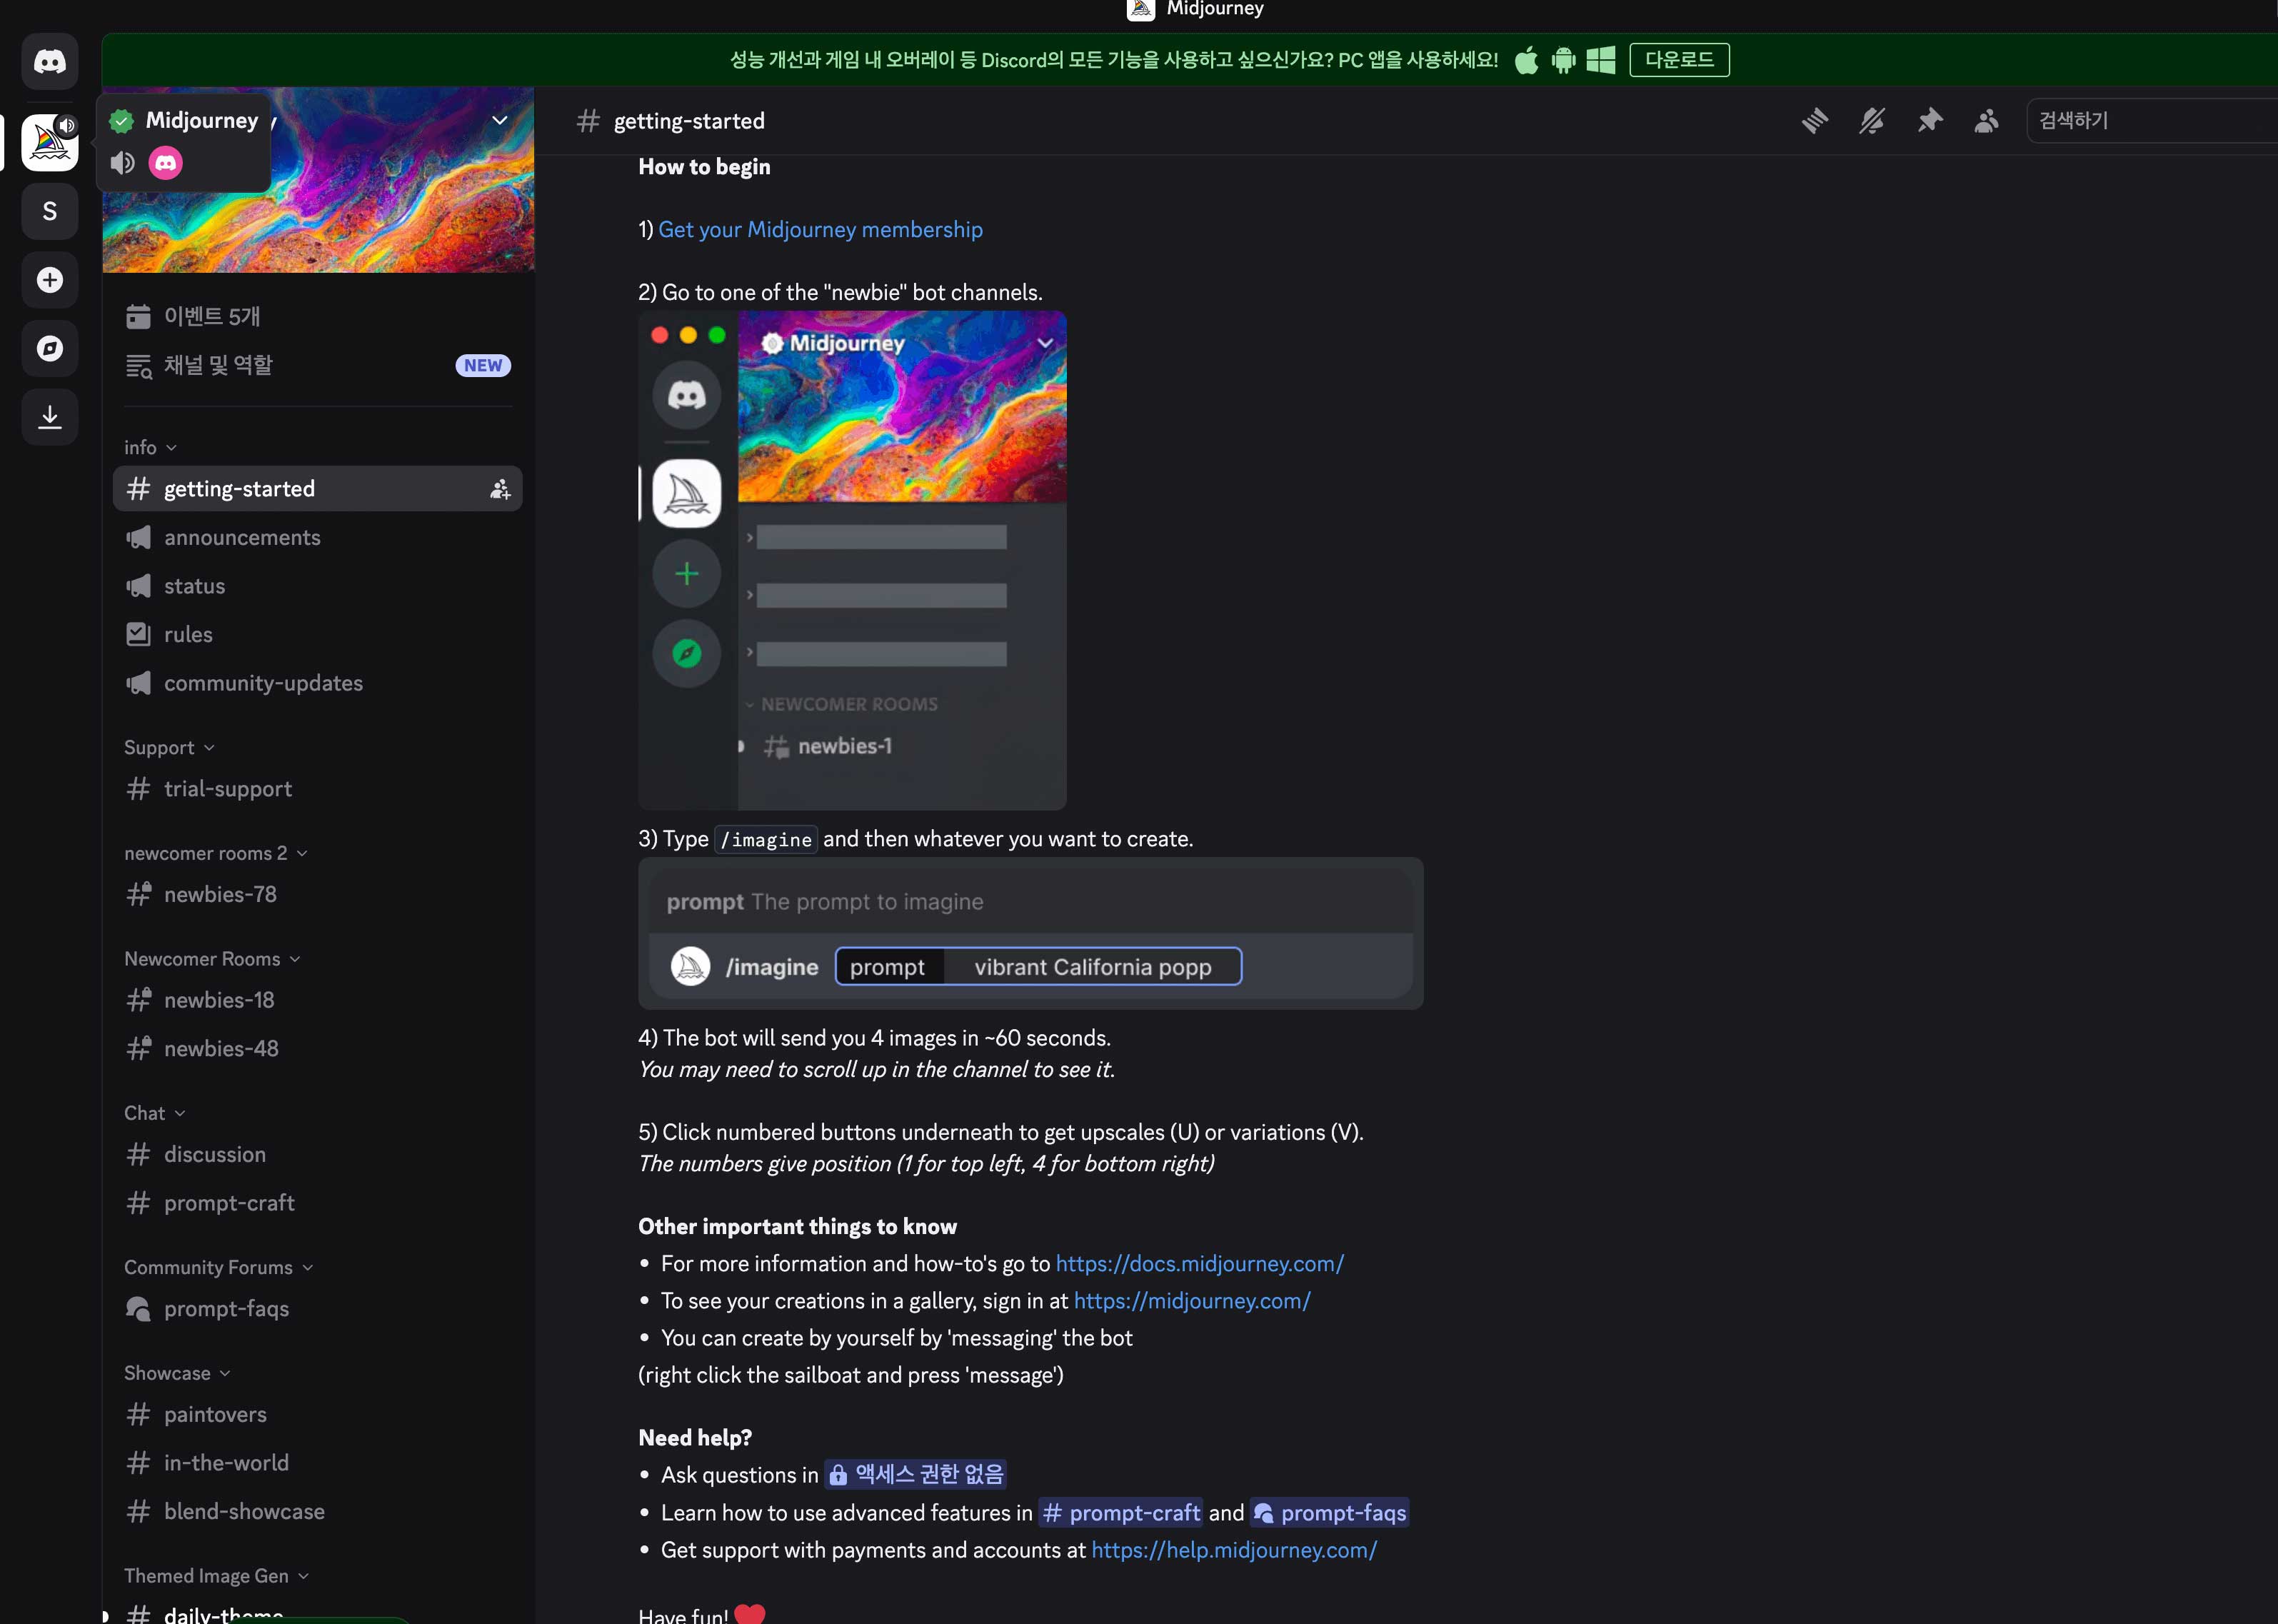Open the explore discoverable servers compass icon
Viewport: 2278px width, 1624px height.
click(50, 348)
